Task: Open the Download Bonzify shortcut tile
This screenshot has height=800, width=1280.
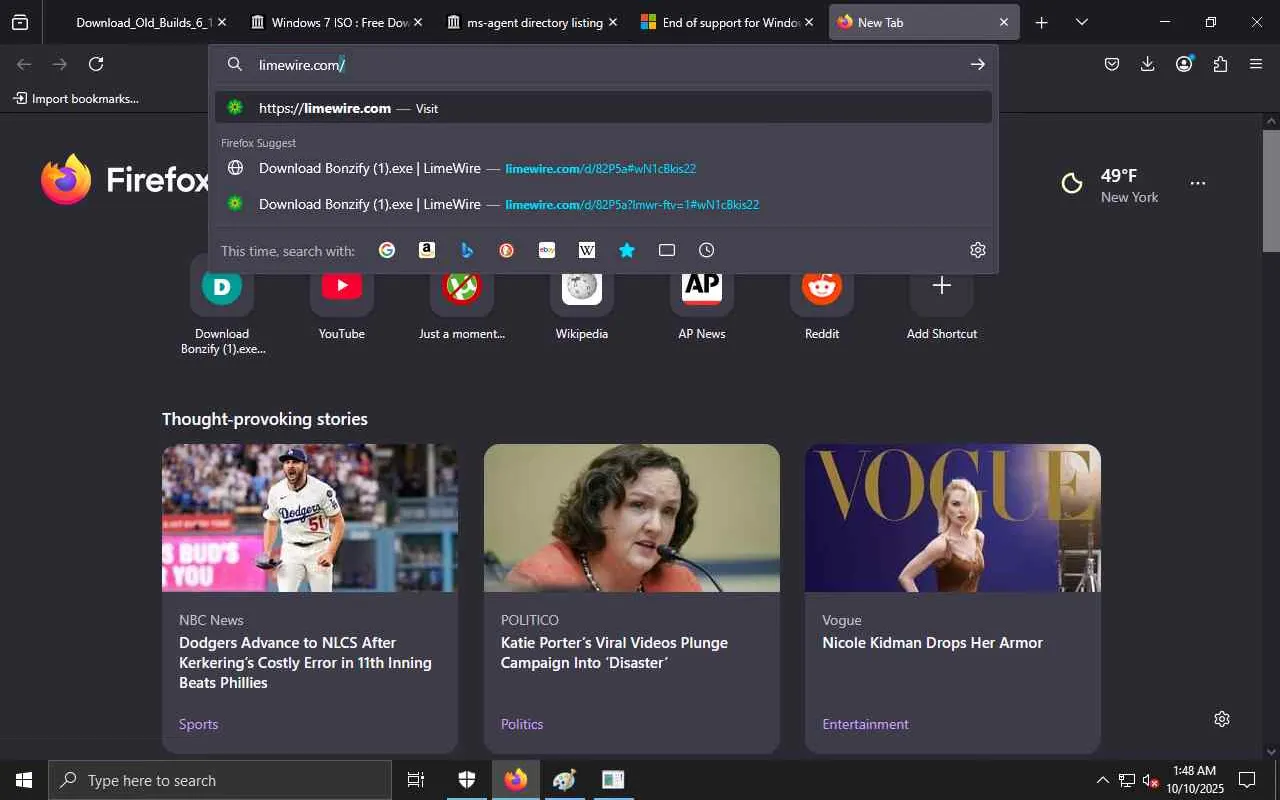Action: tap(222, 305)
